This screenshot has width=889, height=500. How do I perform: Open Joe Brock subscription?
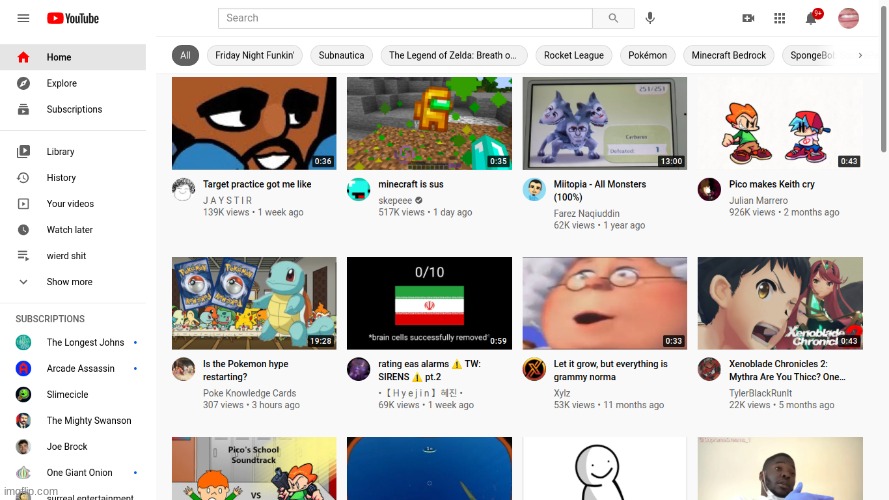[x=73, y=447]
